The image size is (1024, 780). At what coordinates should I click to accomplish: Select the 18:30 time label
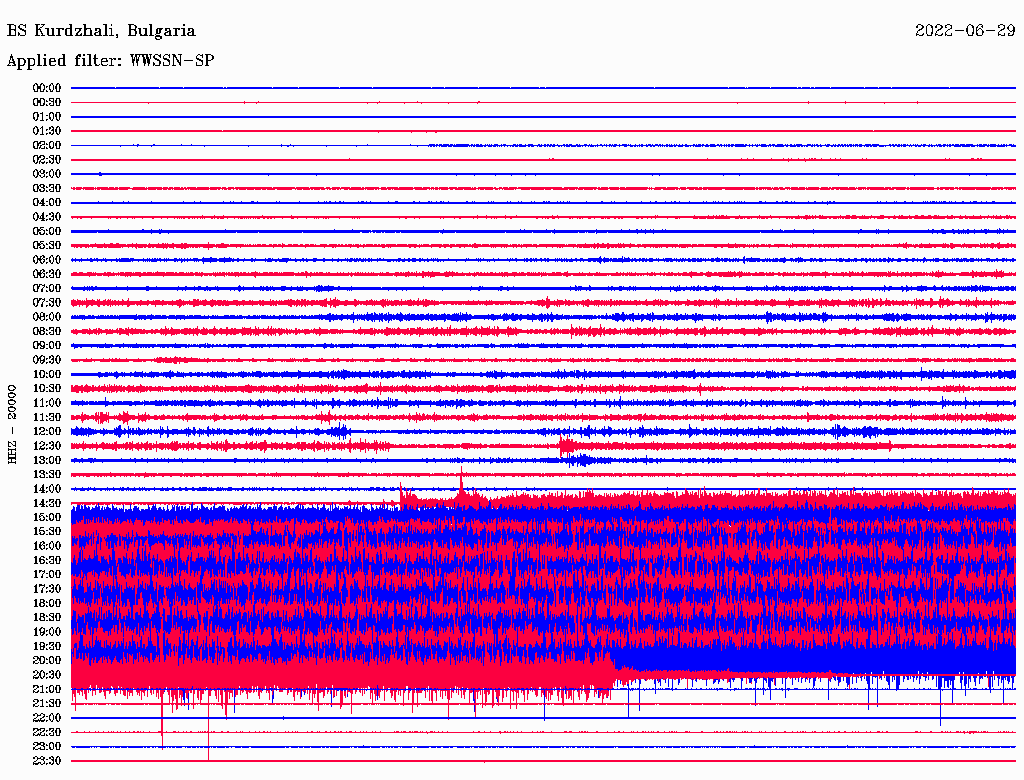47,617
